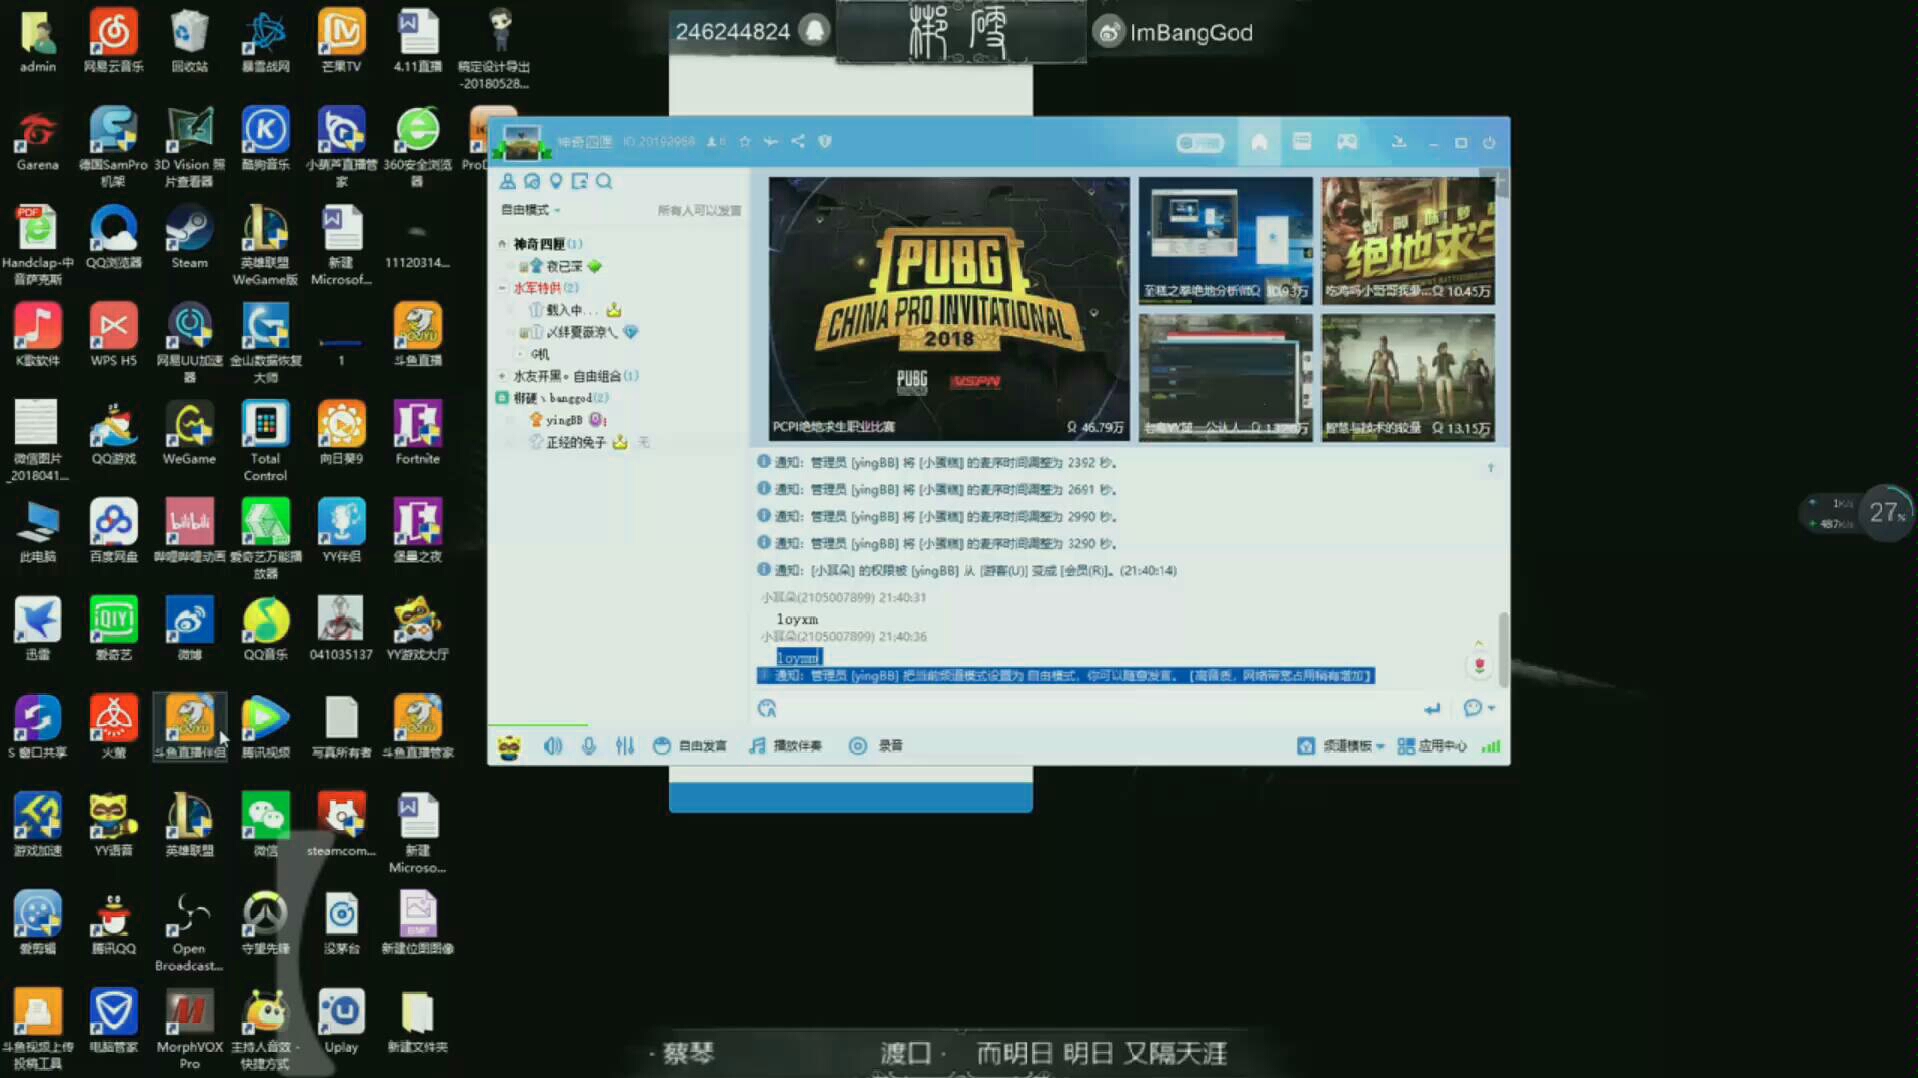Viewport: 1918px width, 1078px height.
Task: Open 此电脑 This PC icon
Action: [x=37, y=531]
